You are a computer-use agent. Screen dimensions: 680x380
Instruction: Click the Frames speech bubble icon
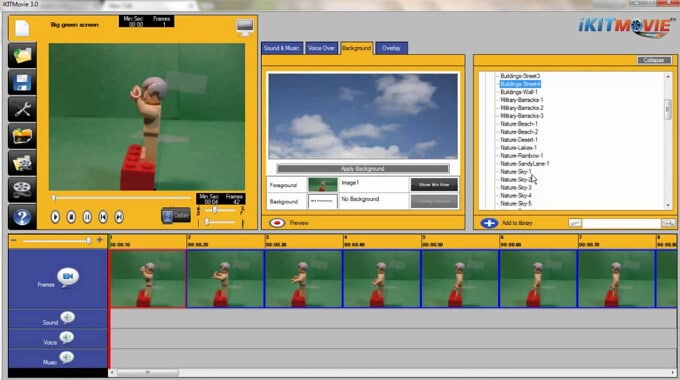(x=68, y=277)
